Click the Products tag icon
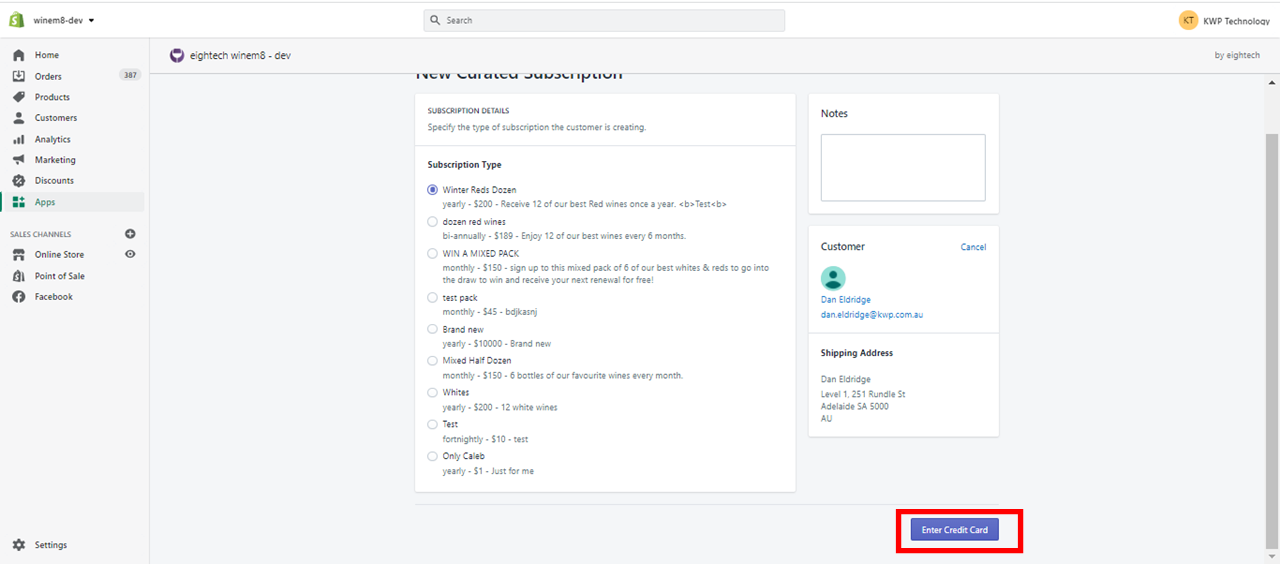Image resolution: width=1280 pixels, height=564 pixels. [x=18, y=97]
